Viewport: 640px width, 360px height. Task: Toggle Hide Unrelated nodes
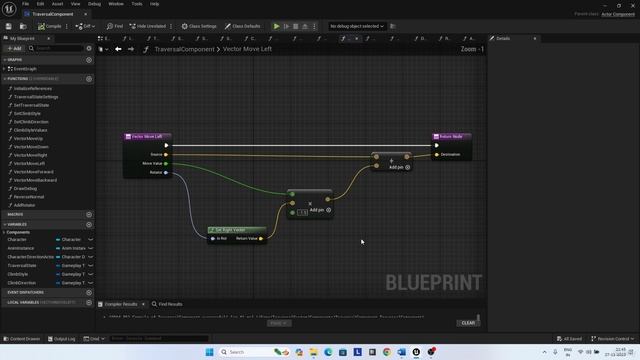(148, 26)
